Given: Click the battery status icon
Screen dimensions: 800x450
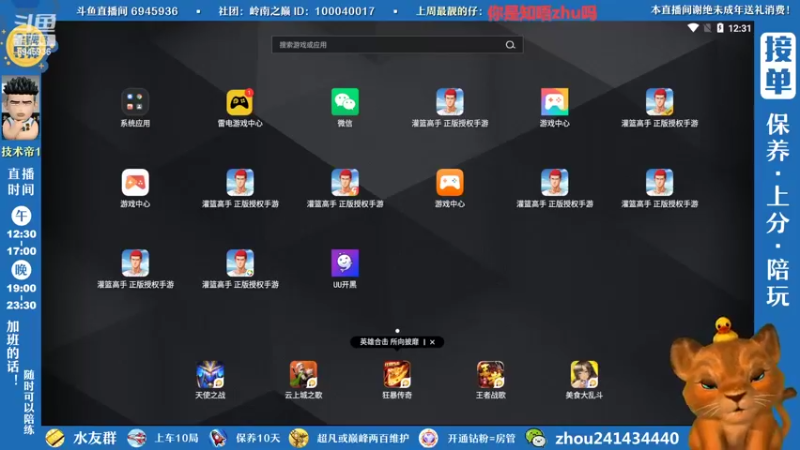Looking at the screenshot, I should pos(720,28).
